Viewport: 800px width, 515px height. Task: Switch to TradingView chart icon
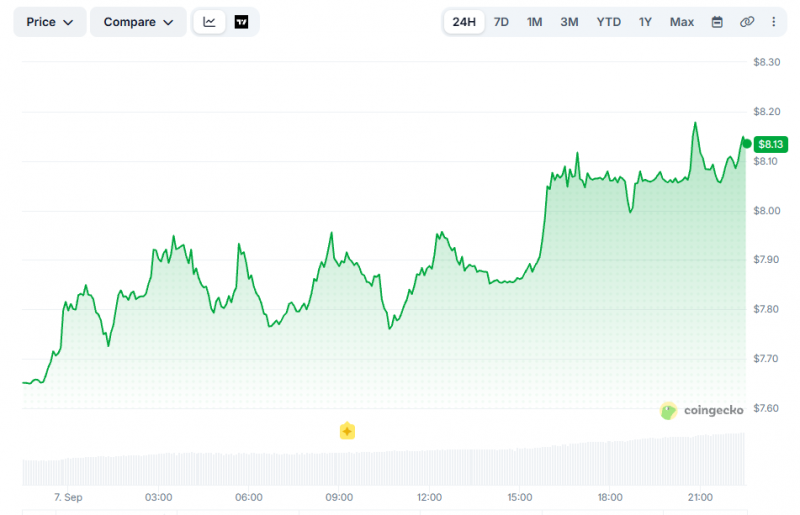(x=241, y=22)
